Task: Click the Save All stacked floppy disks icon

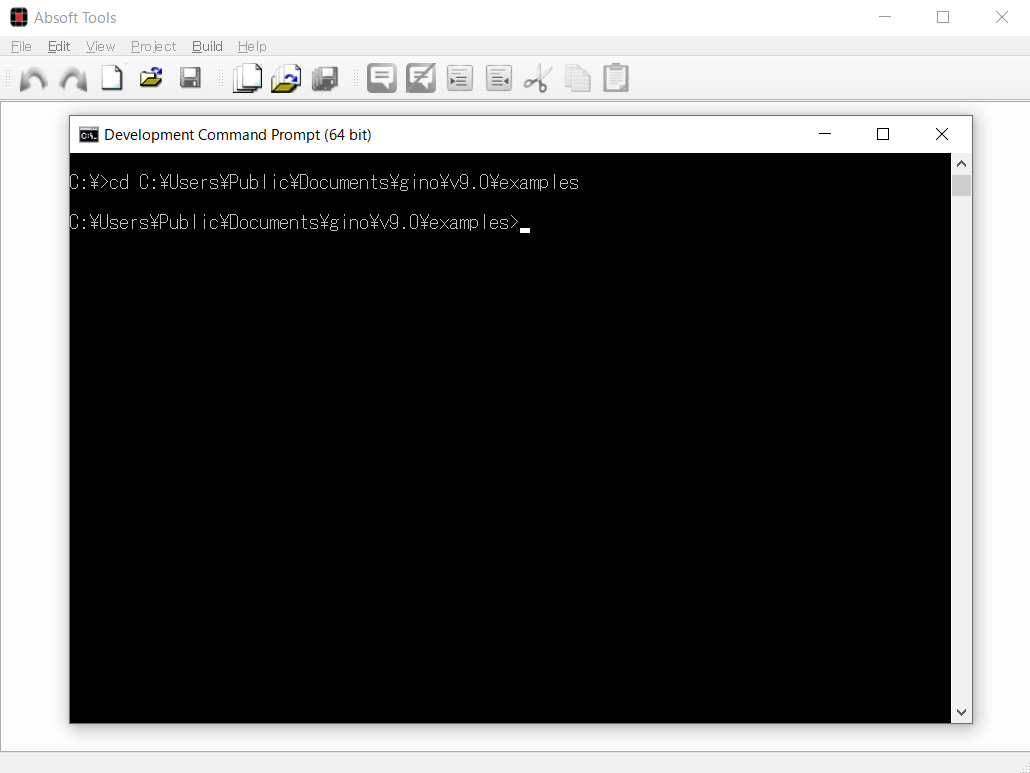Action: click(325, 79)
